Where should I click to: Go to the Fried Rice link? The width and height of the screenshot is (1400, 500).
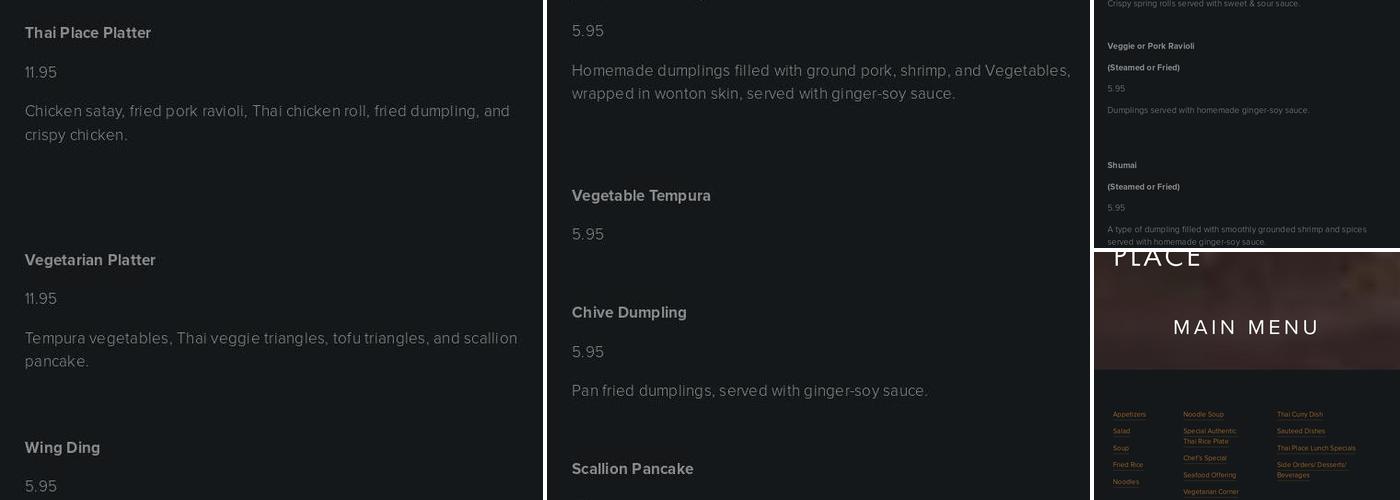pos(1127,465)
